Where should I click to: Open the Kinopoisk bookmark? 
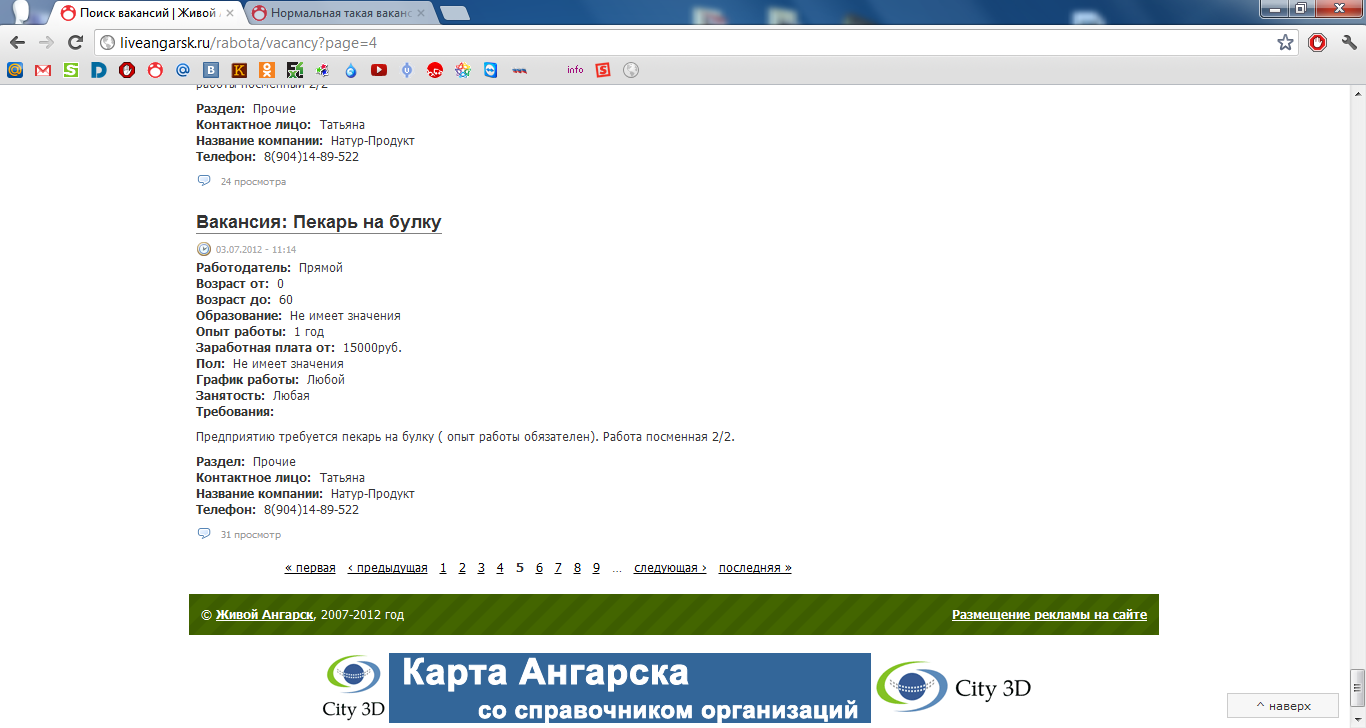point(238,69)
